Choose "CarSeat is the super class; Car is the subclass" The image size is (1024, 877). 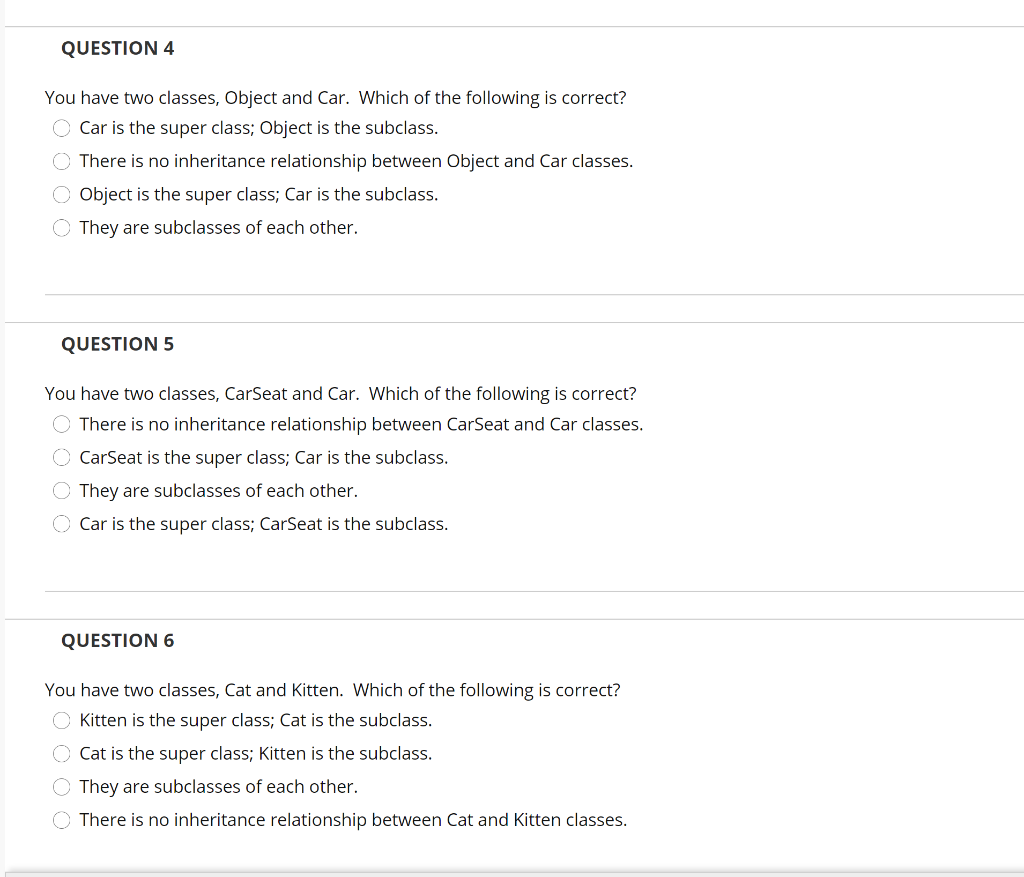(61, 457)
